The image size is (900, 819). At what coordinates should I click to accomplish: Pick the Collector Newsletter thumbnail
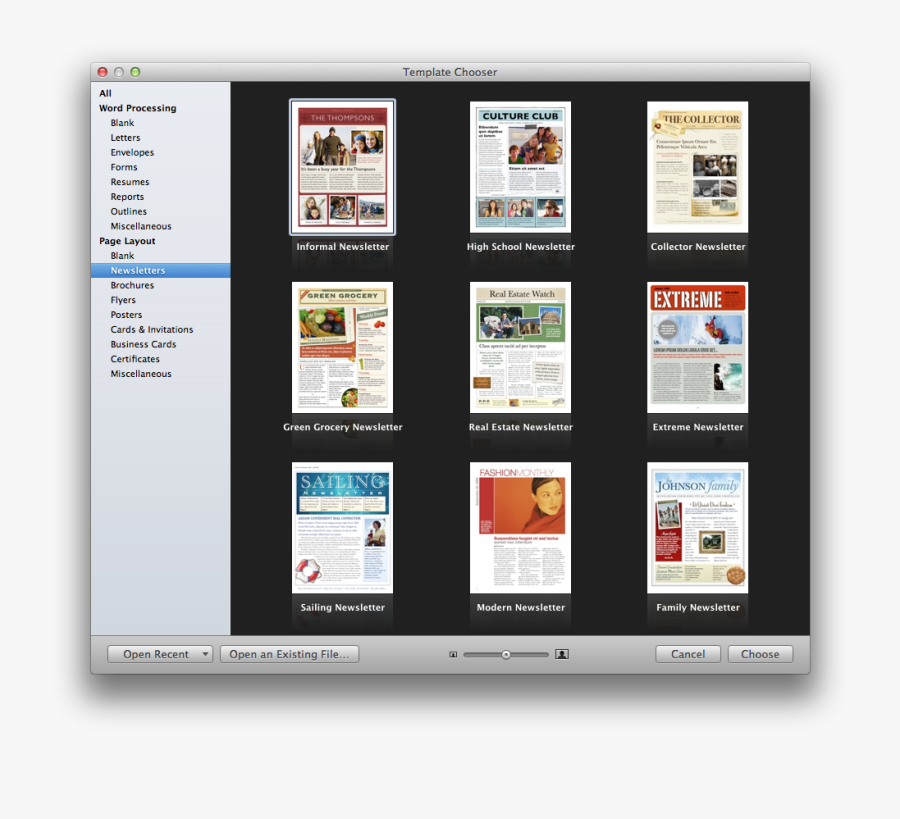(697, 167)
